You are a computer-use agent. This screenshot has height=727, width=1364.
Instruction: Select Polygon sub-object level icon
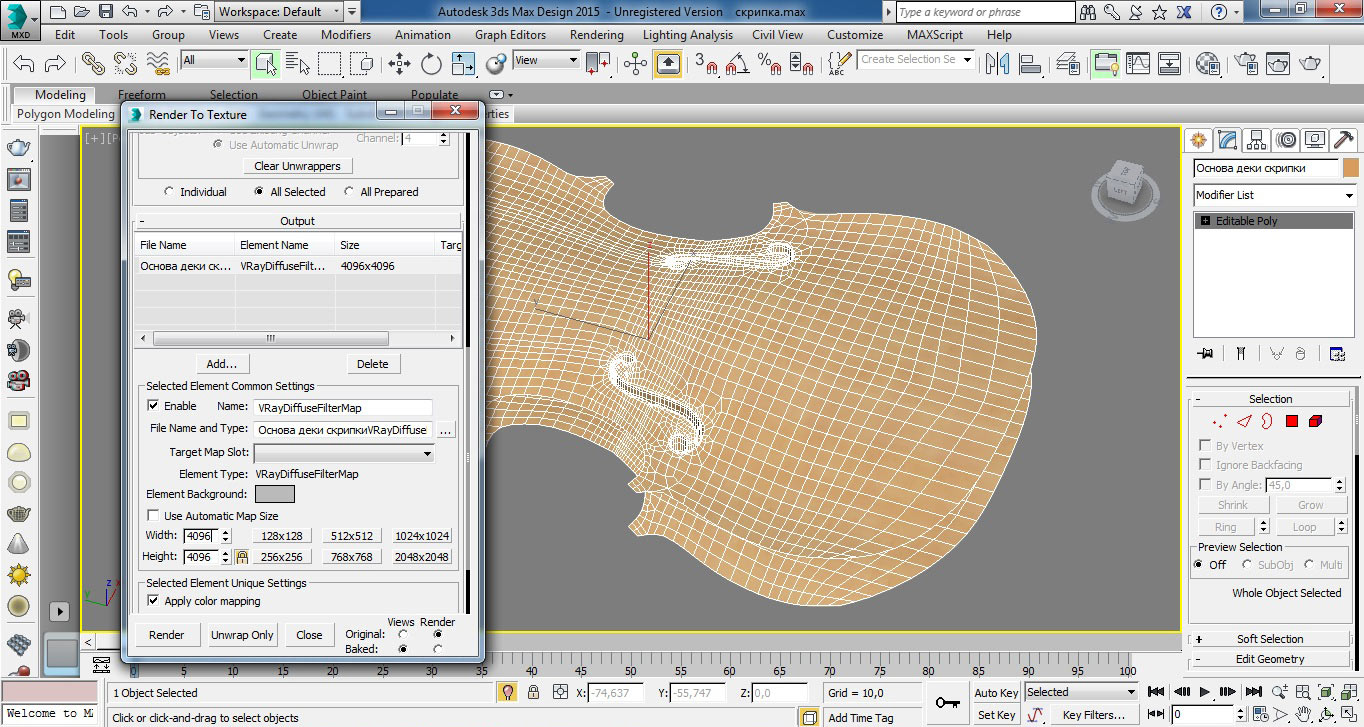1291,422
